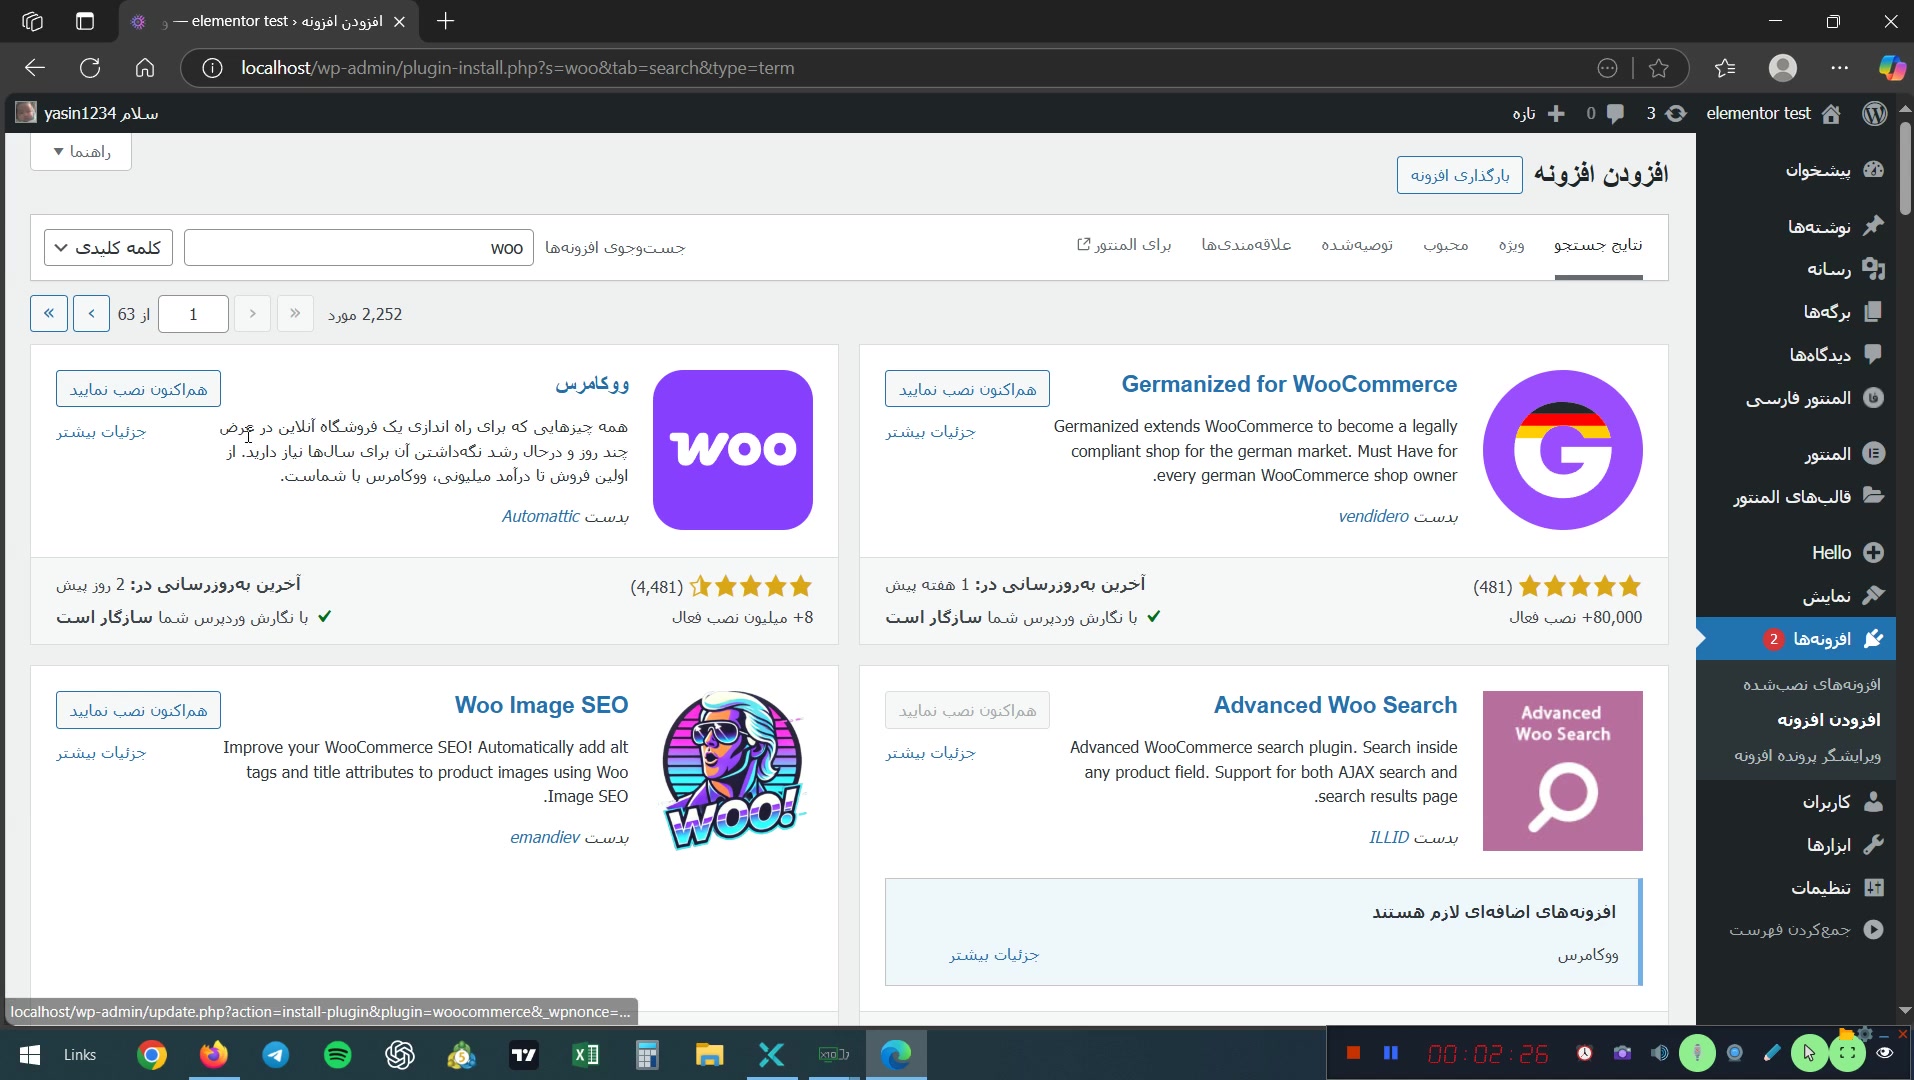The image size is (1914, 1080).
Task: Switch to the 'نتایج جستجو' search results tab
Action: tap(1598, 246)
